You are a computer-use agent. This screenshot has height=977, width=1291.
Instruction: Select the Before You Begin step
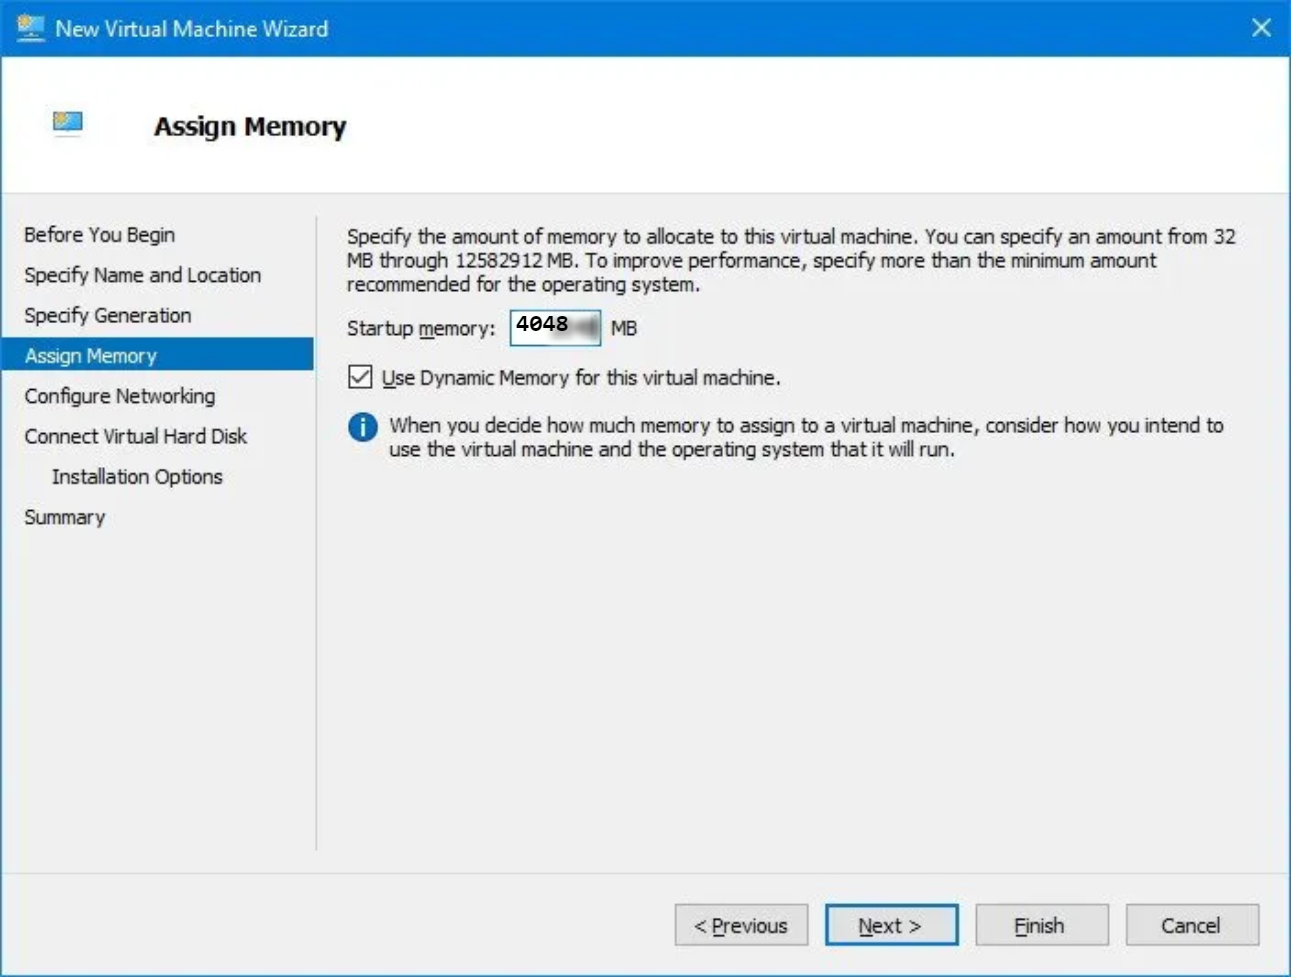[98, 235]
